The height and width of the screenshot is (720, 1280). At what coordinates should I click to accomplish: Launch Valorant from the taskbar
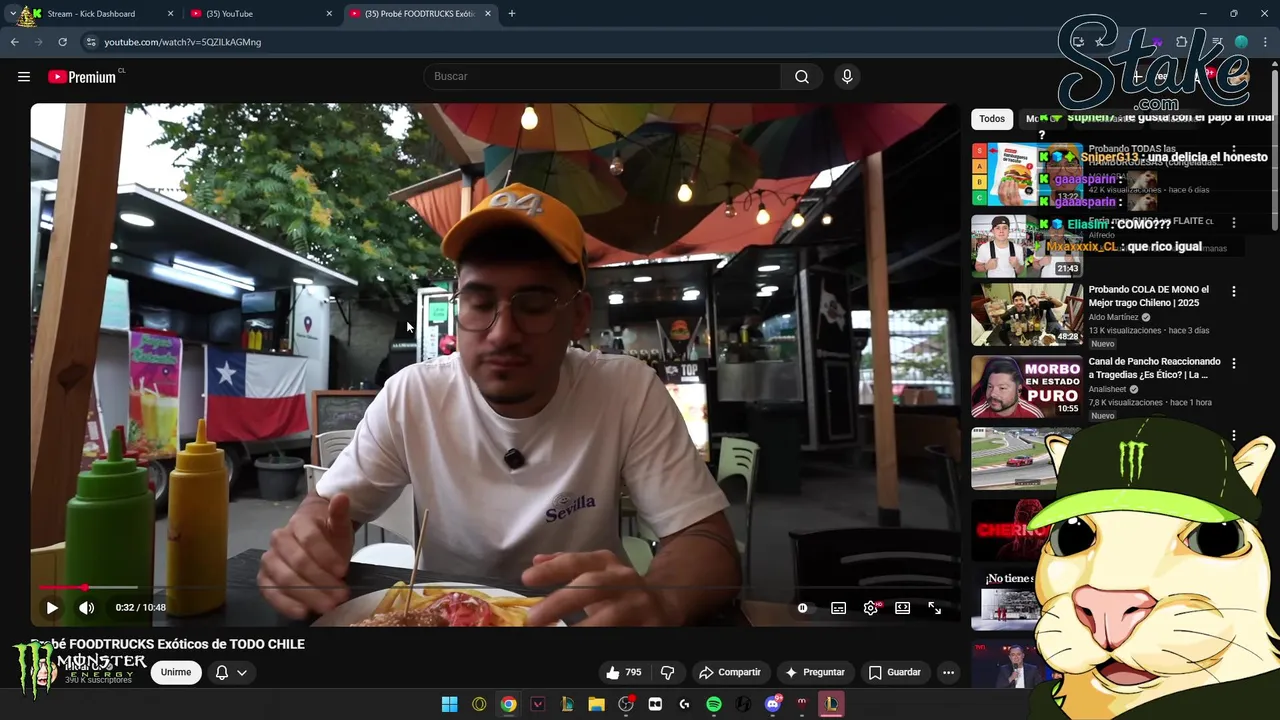click(x=538, y=704)
